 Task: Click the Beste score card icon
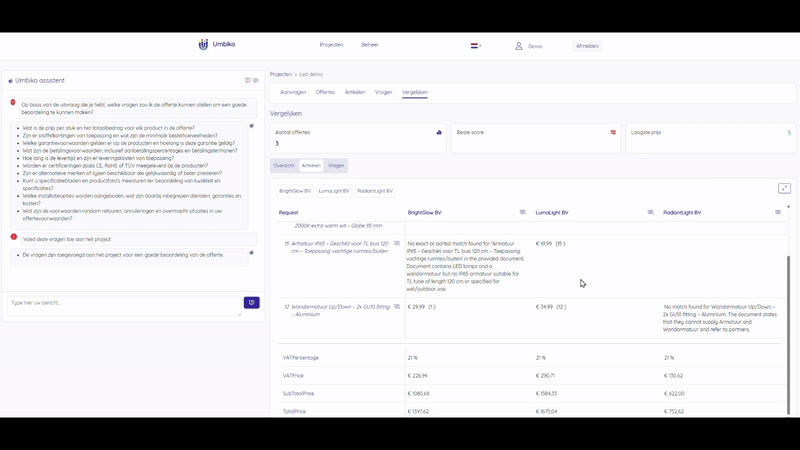[x=613, y=133]
